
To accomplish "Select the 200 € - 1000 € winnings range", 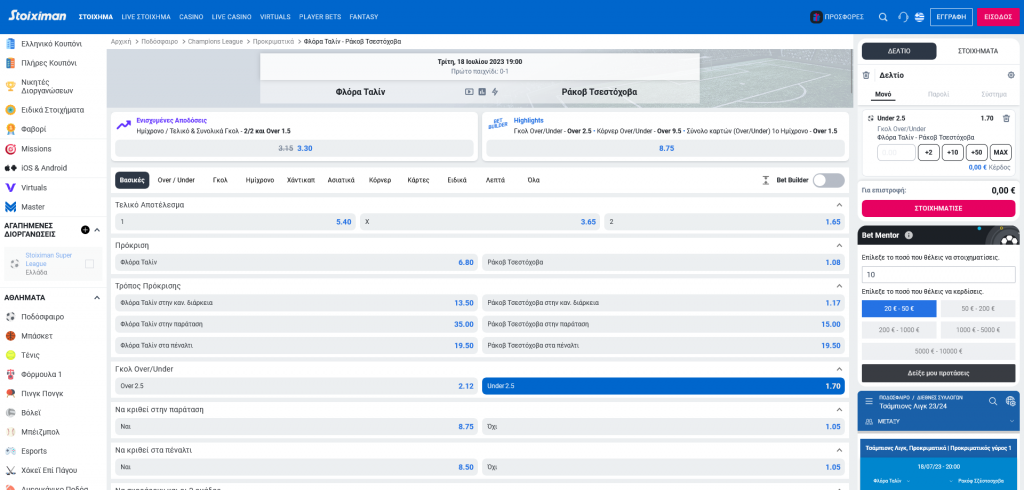I will click(899, 330).
